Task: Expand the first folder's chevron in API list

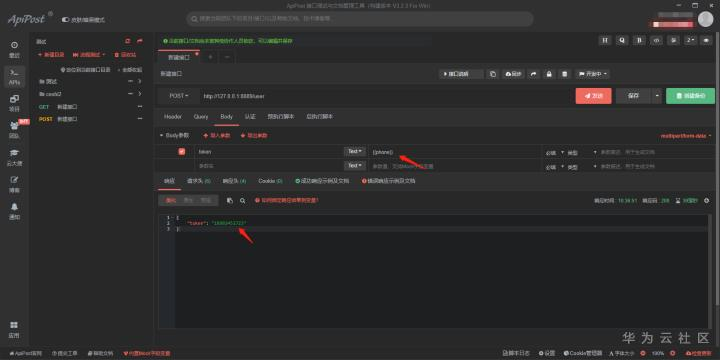Action: coord(140,81)
